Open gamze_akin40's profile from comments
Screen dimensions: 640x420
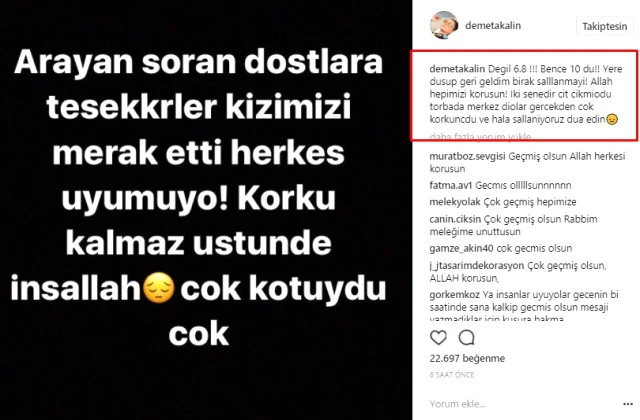coord(461,249)
